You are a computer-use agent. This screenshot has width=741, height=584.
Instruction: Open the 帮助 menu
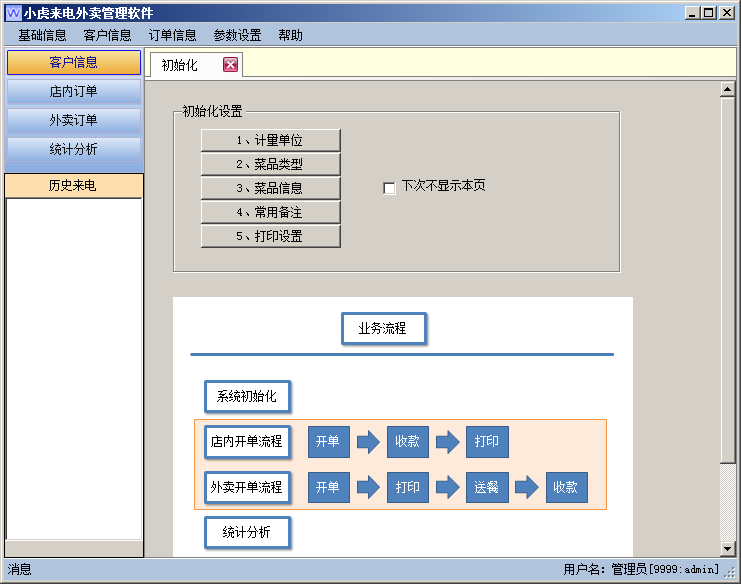(290, 35)
